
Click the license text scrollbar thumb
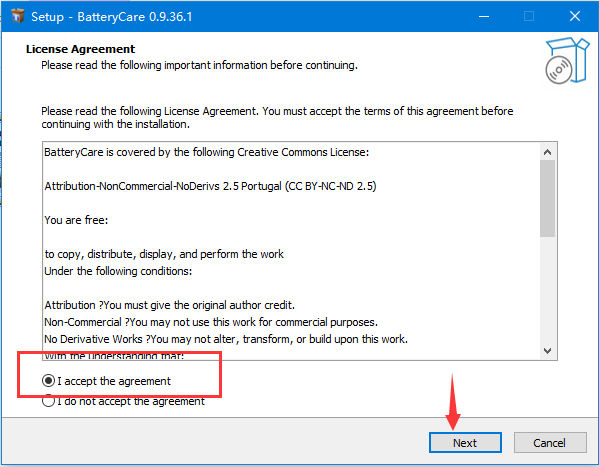[x=547, y=198]
